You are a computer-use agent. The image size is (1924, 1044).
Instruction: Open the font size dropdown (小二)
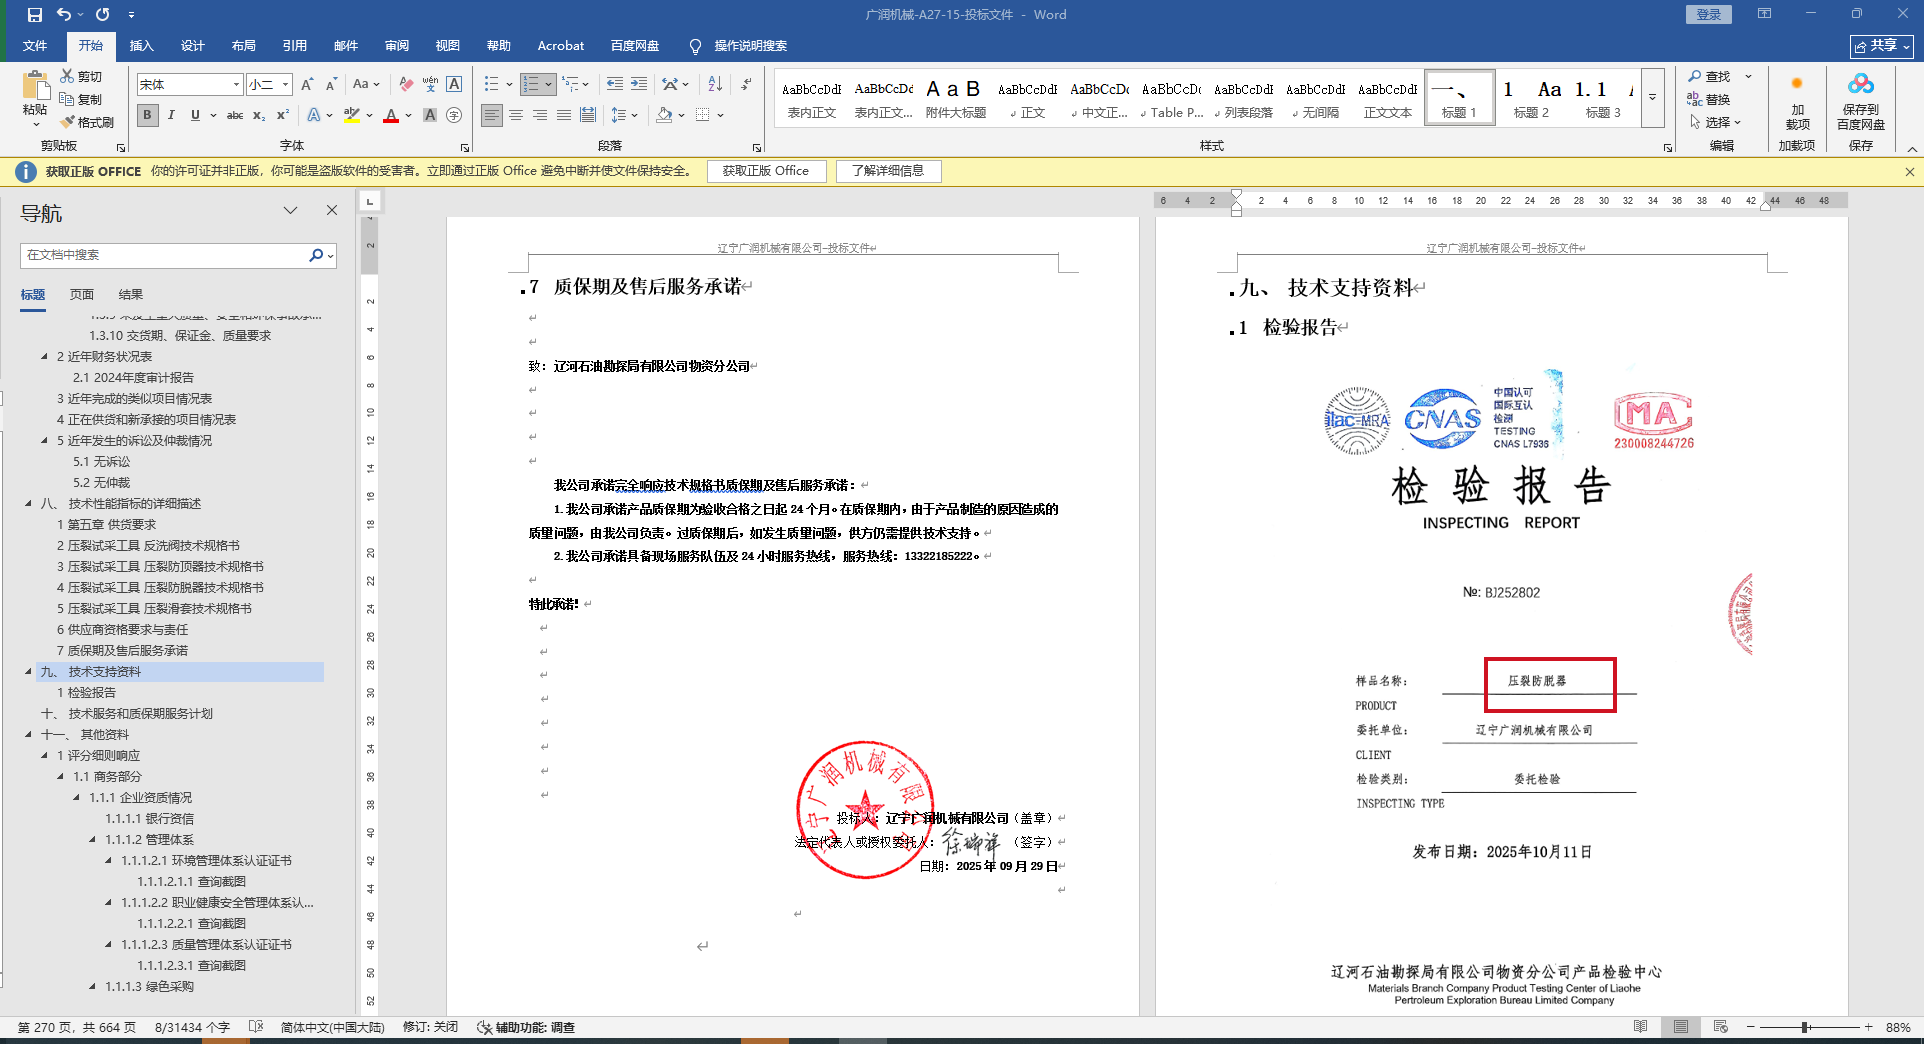285,85
